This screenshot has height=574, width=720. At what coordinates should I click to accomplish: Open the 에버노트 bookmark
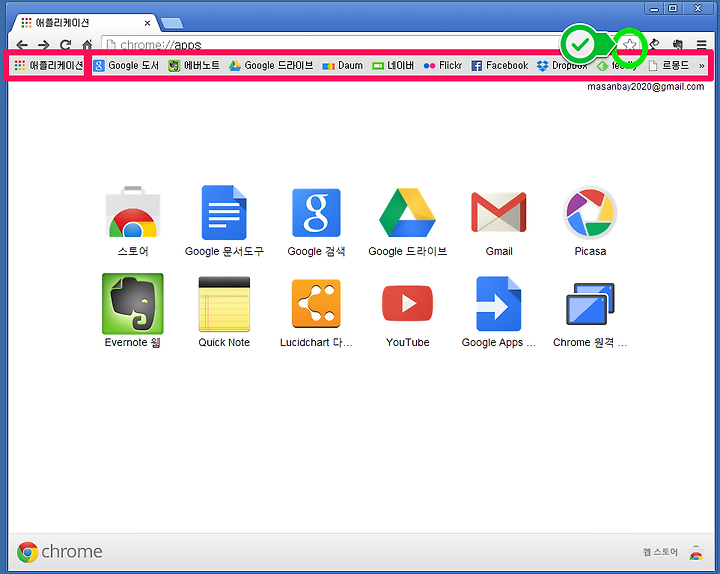click(193, 66)
